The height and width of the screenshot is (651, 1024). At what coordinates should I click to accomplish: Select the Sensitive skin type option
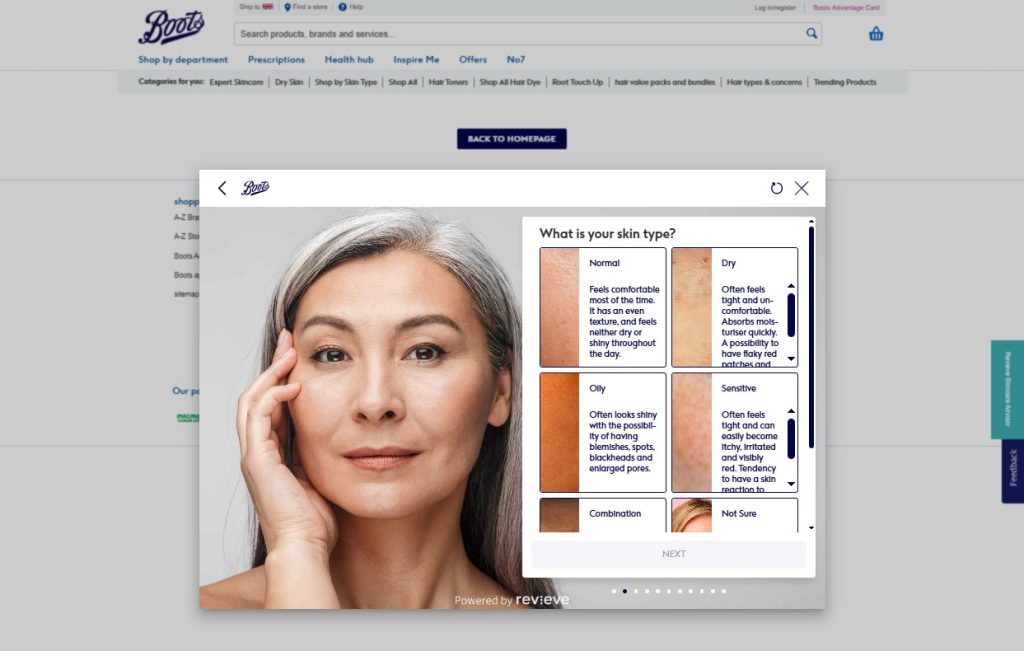(x=736, y=432)
